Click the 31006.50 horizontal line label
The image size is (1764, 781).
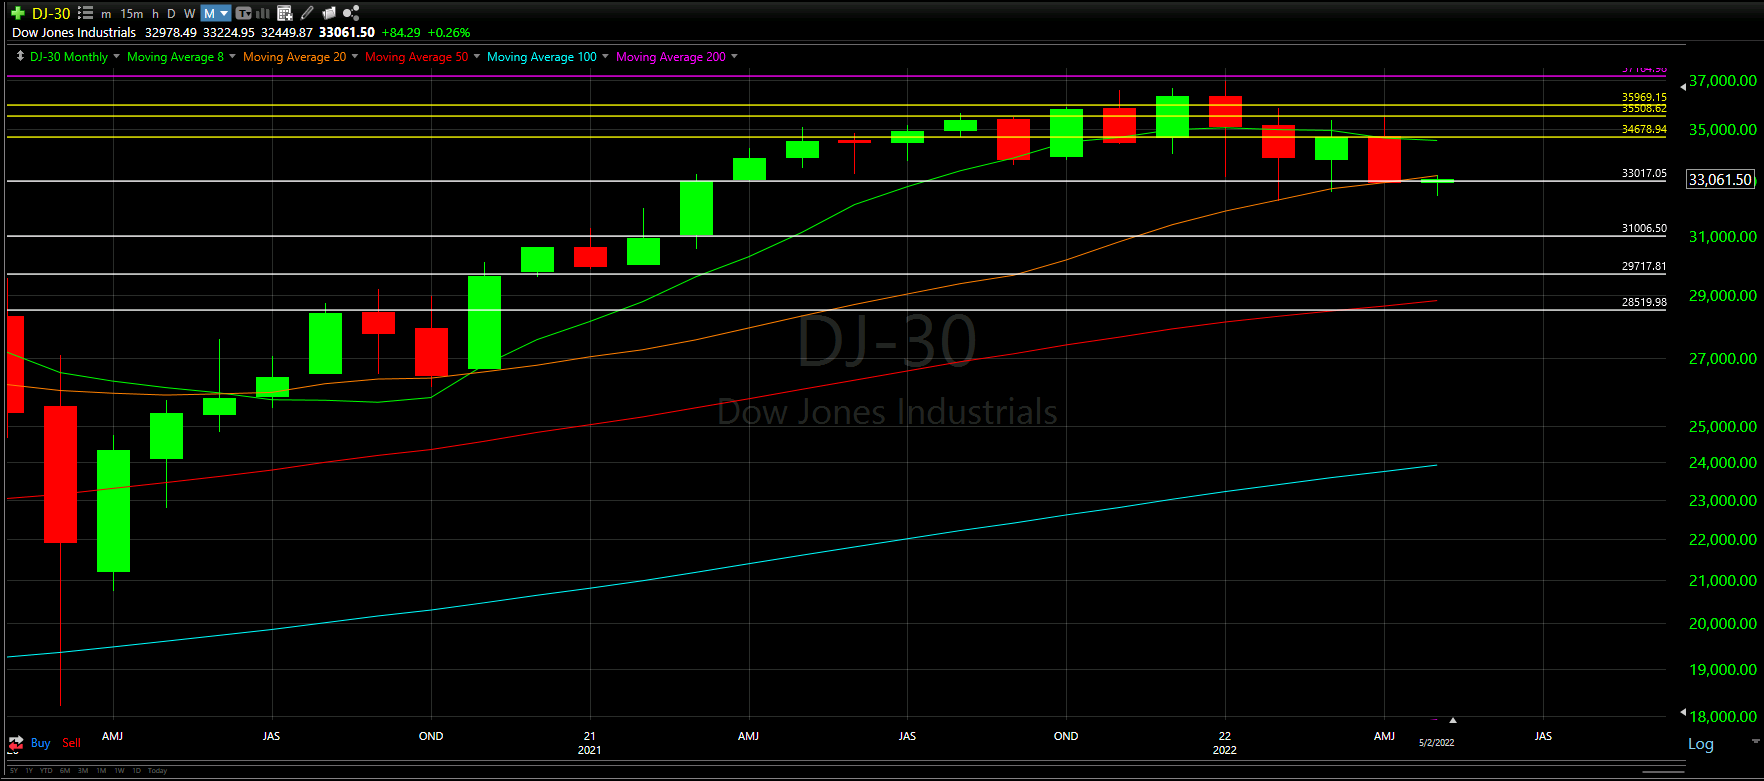[x=1644, y=228]
